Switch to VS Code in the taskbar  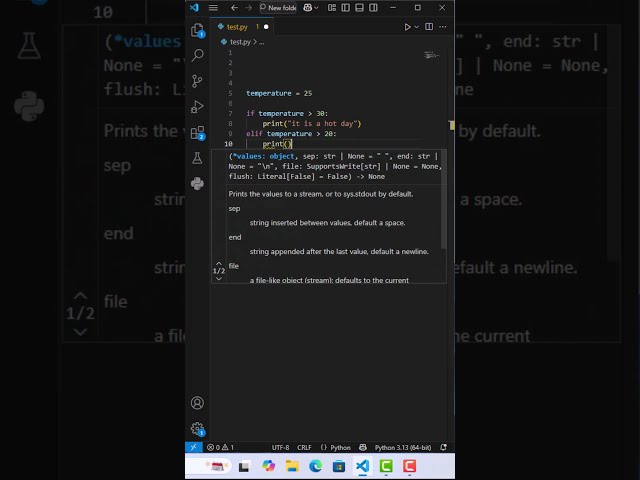tap(362, 466)
